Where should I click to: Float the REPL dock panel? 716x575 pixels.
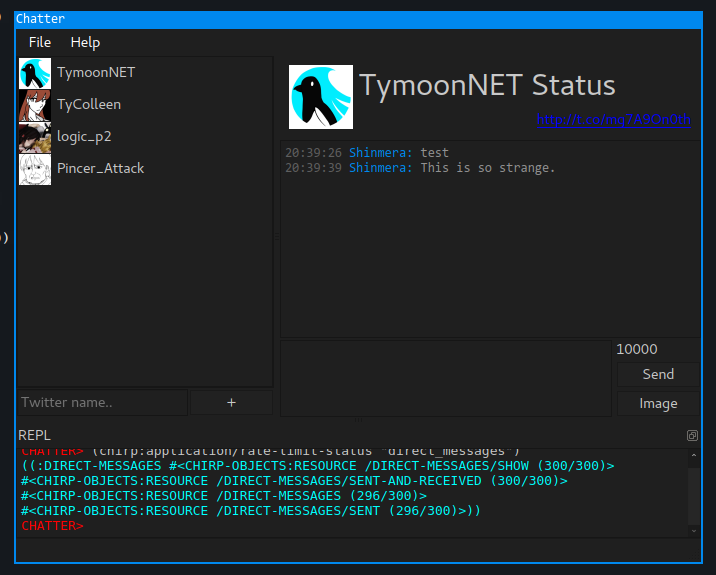(692, 436)
